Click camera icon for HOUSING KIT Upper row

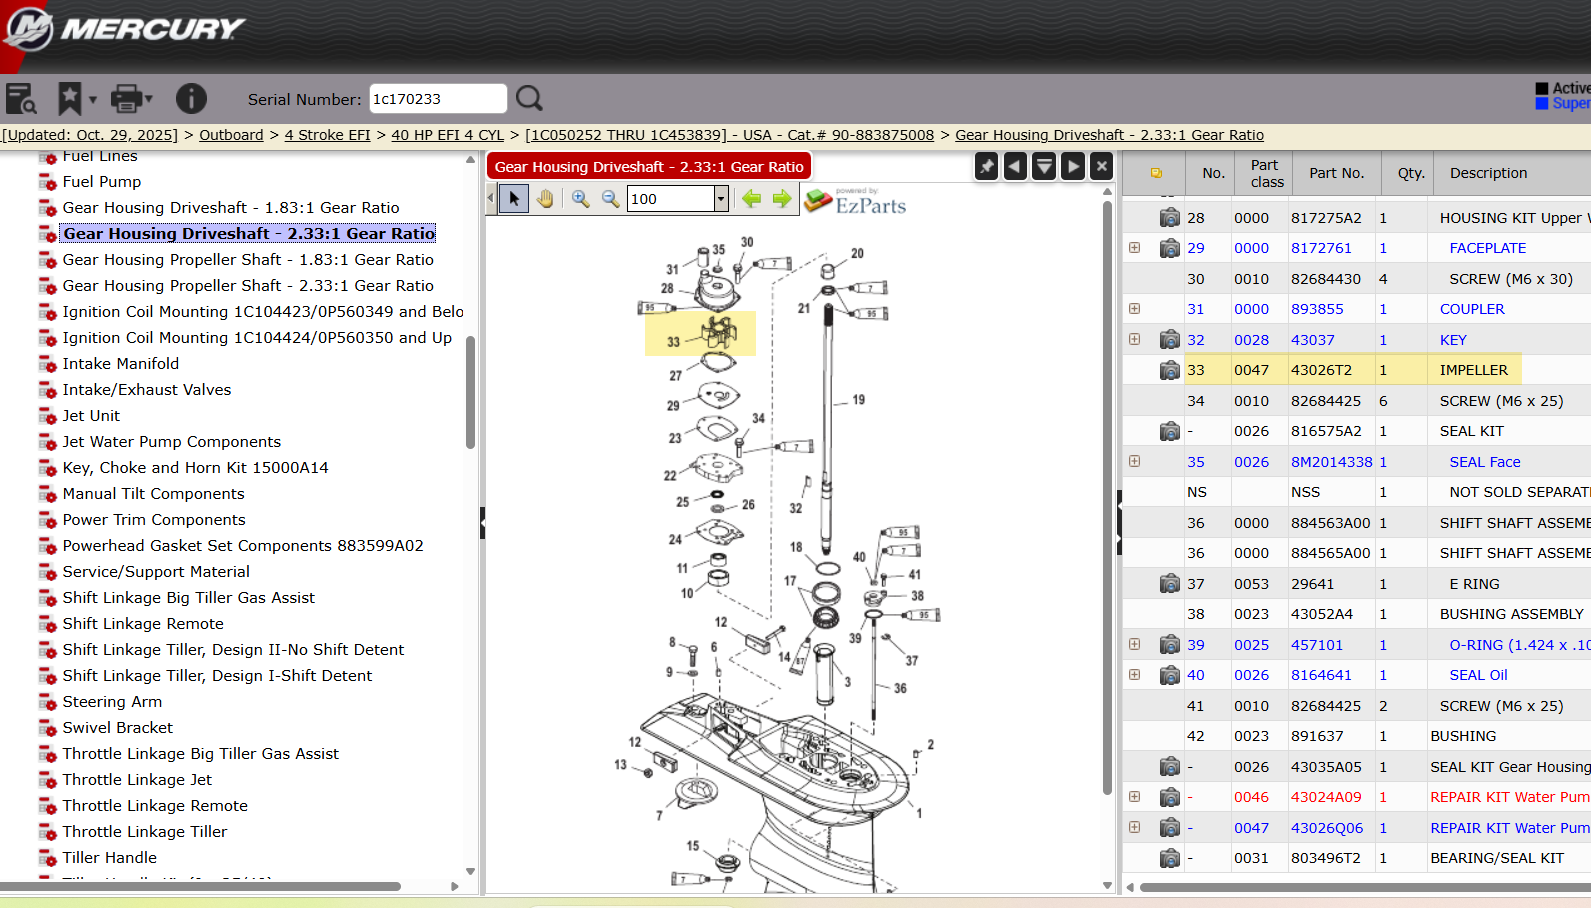pos(1169,217)
